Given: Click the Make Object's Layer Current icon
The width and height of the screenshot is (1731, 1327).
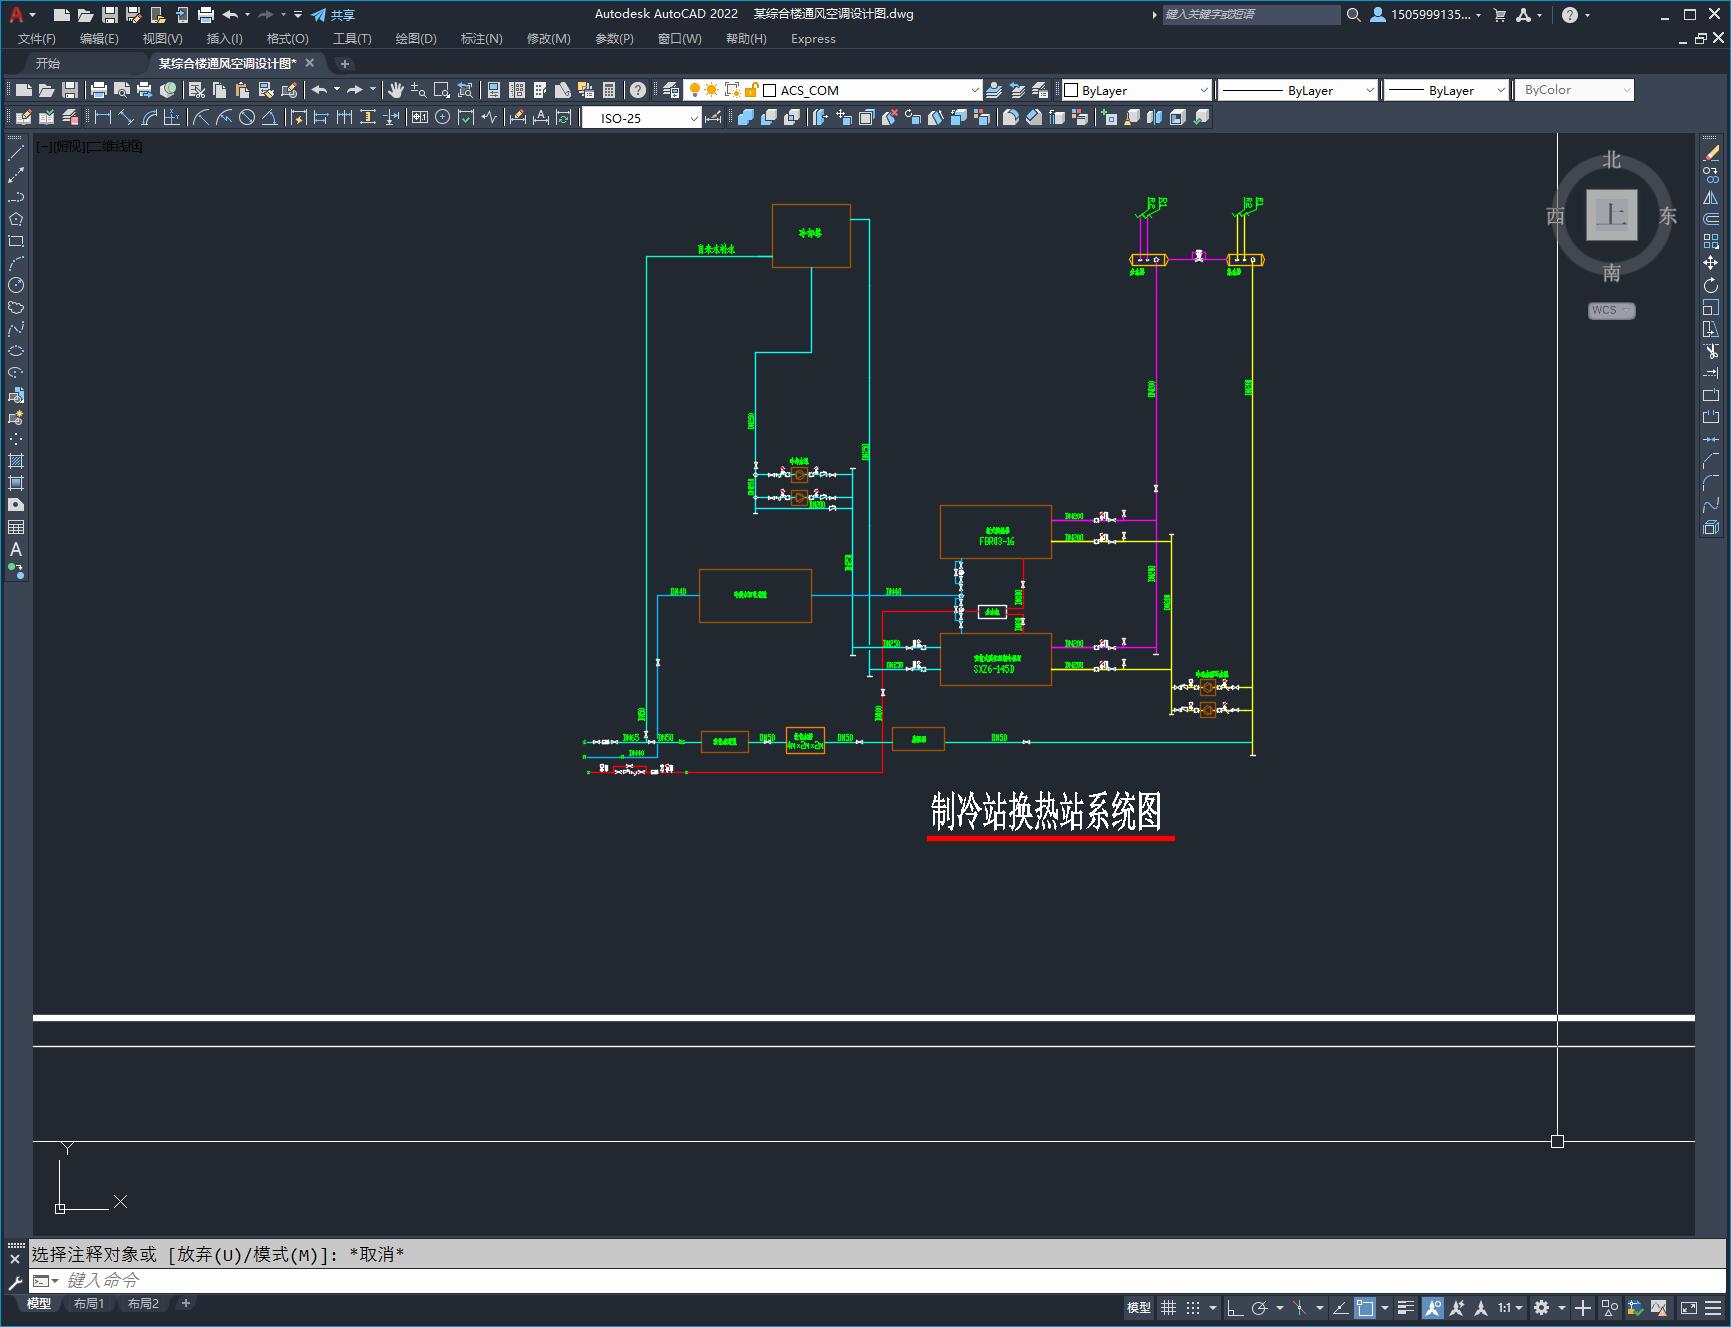Looking at the screenshot, I should (994, 90).
